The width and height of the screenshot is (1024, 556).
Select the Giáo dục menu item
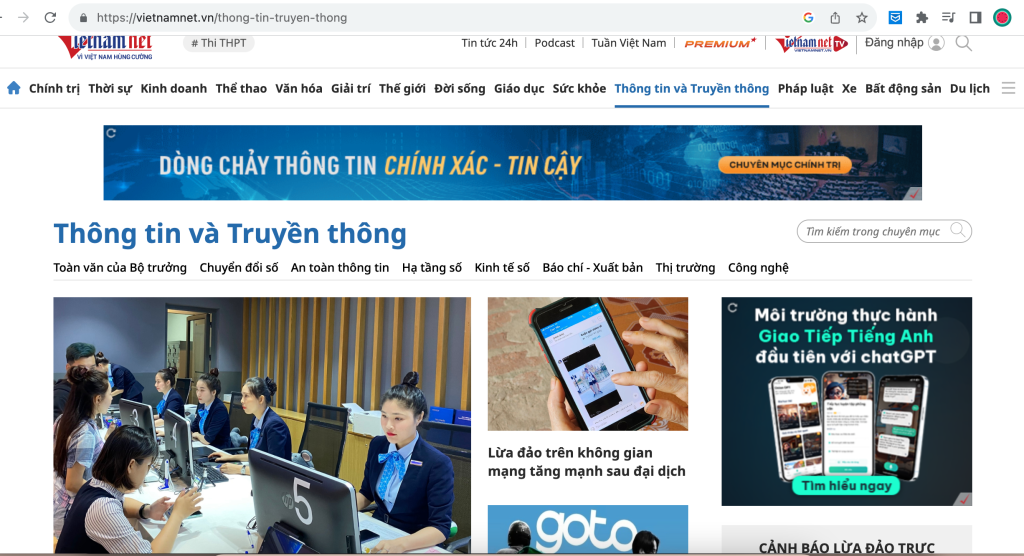[519, 88]
